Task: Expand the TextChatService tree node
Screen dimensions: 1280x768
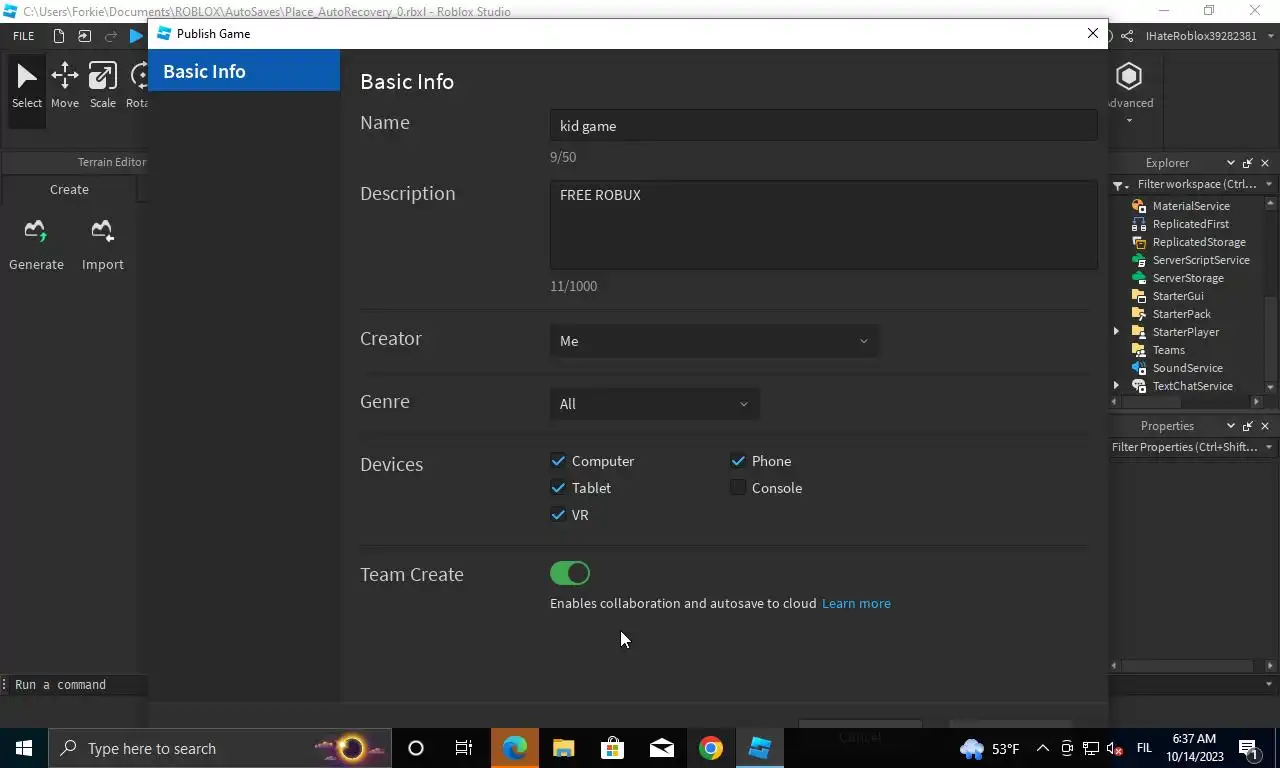Action: [x=1116, y=386]
